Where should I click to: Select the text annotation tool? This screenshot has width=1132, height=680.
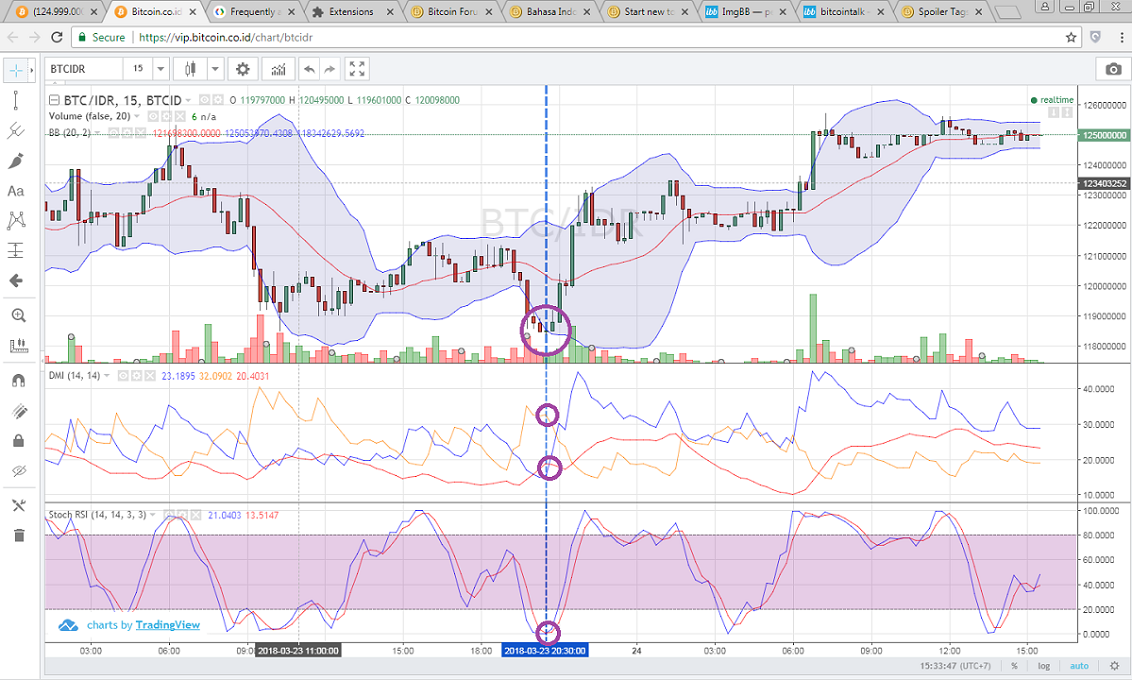click(16, 191)
